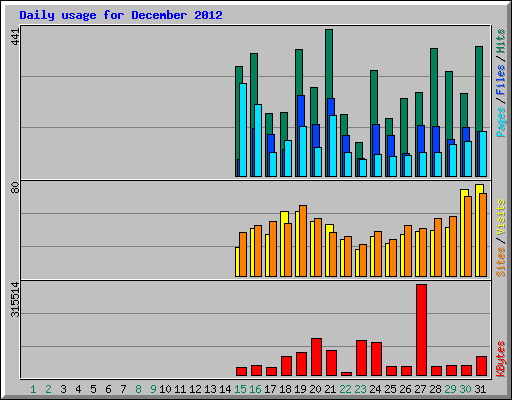Screen dimensions: 512x400
Task: Click the red KBytes bar for day 23
Action: pyautogui.click(x=361, y=358)
